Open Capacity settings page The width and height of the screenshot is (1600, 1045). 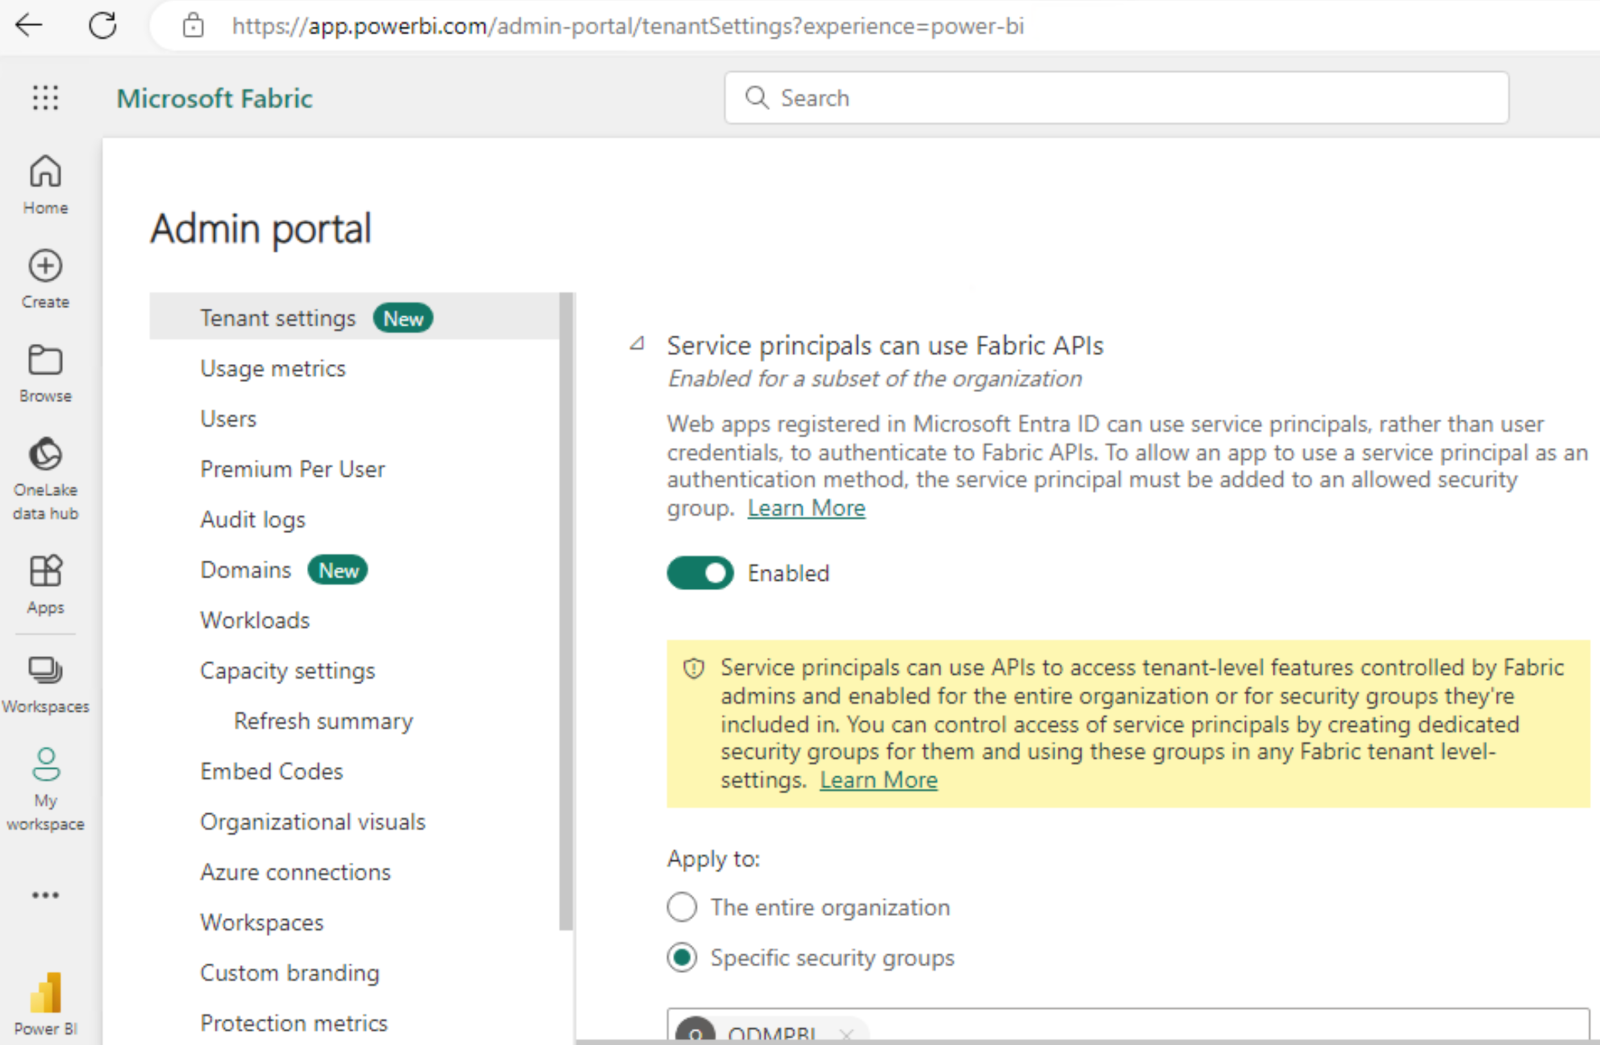(x=287, y=671)
